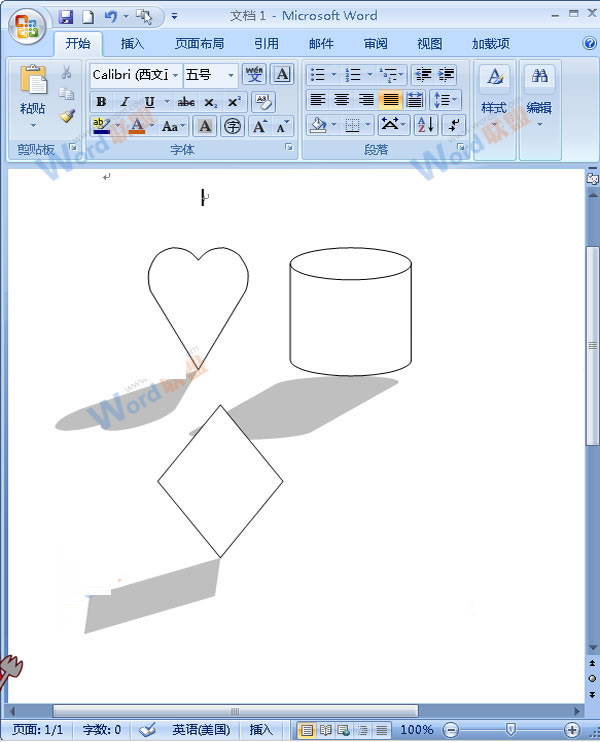Open the 样式 styles gallery
Screen dimensions: 600x742
494,97
